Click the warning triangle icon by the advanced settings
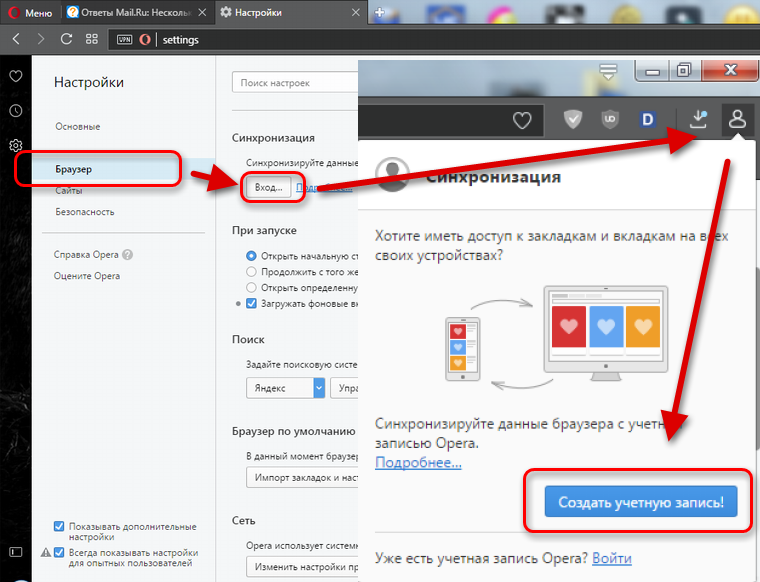The width and height of the screenshot is (760, 582). [x=46, y=552]
